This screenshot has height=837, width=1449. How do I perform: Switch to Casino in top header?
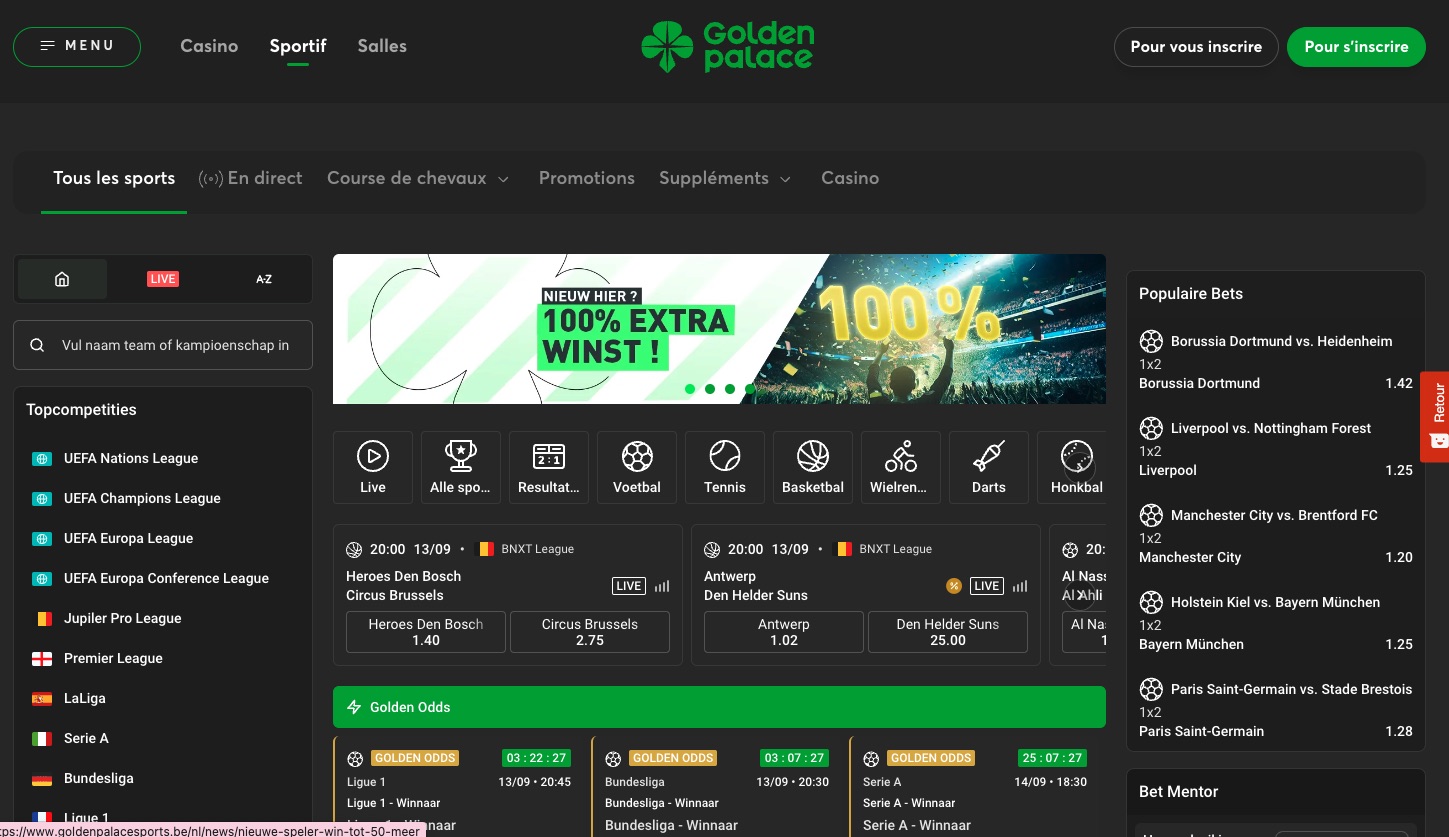click(209, 46)
